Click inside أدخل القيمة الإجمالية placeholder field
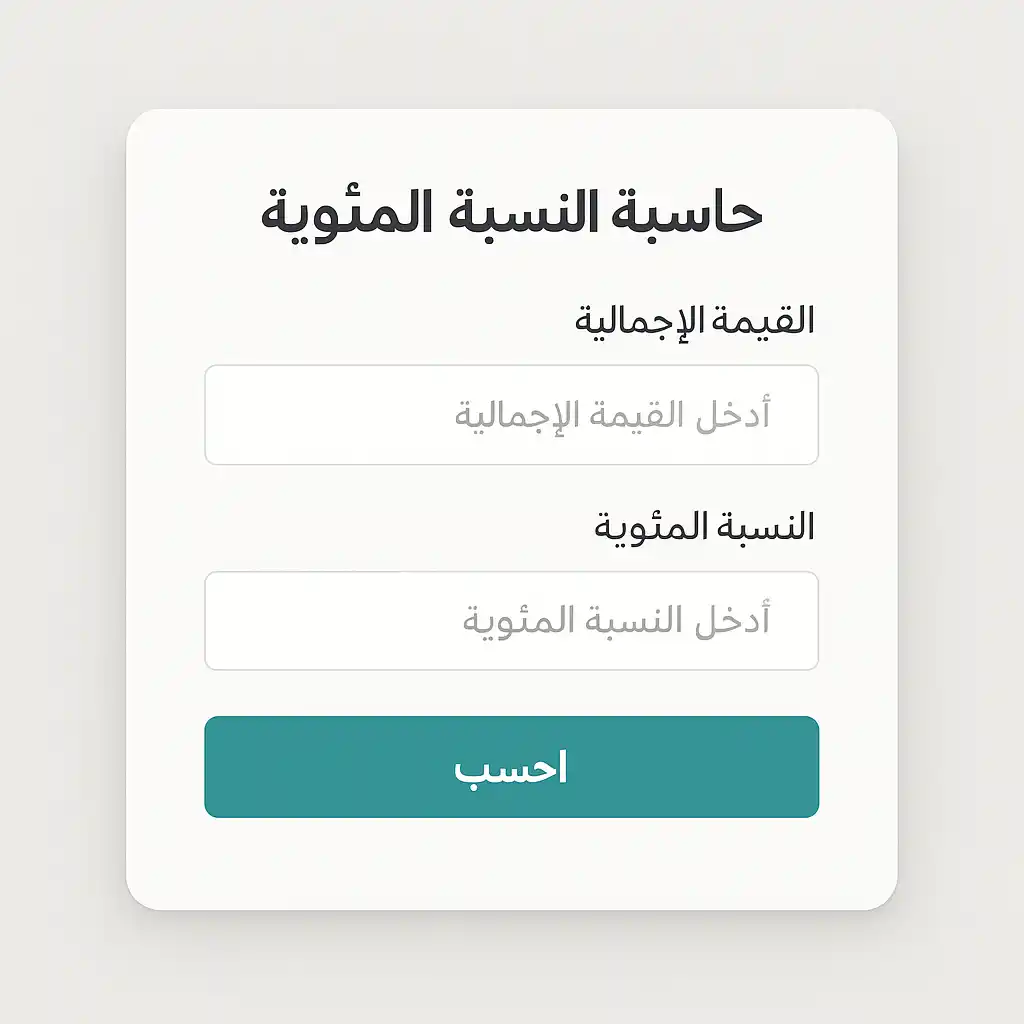Viewport: 1024px width, 1024px height. click(512, 415)
